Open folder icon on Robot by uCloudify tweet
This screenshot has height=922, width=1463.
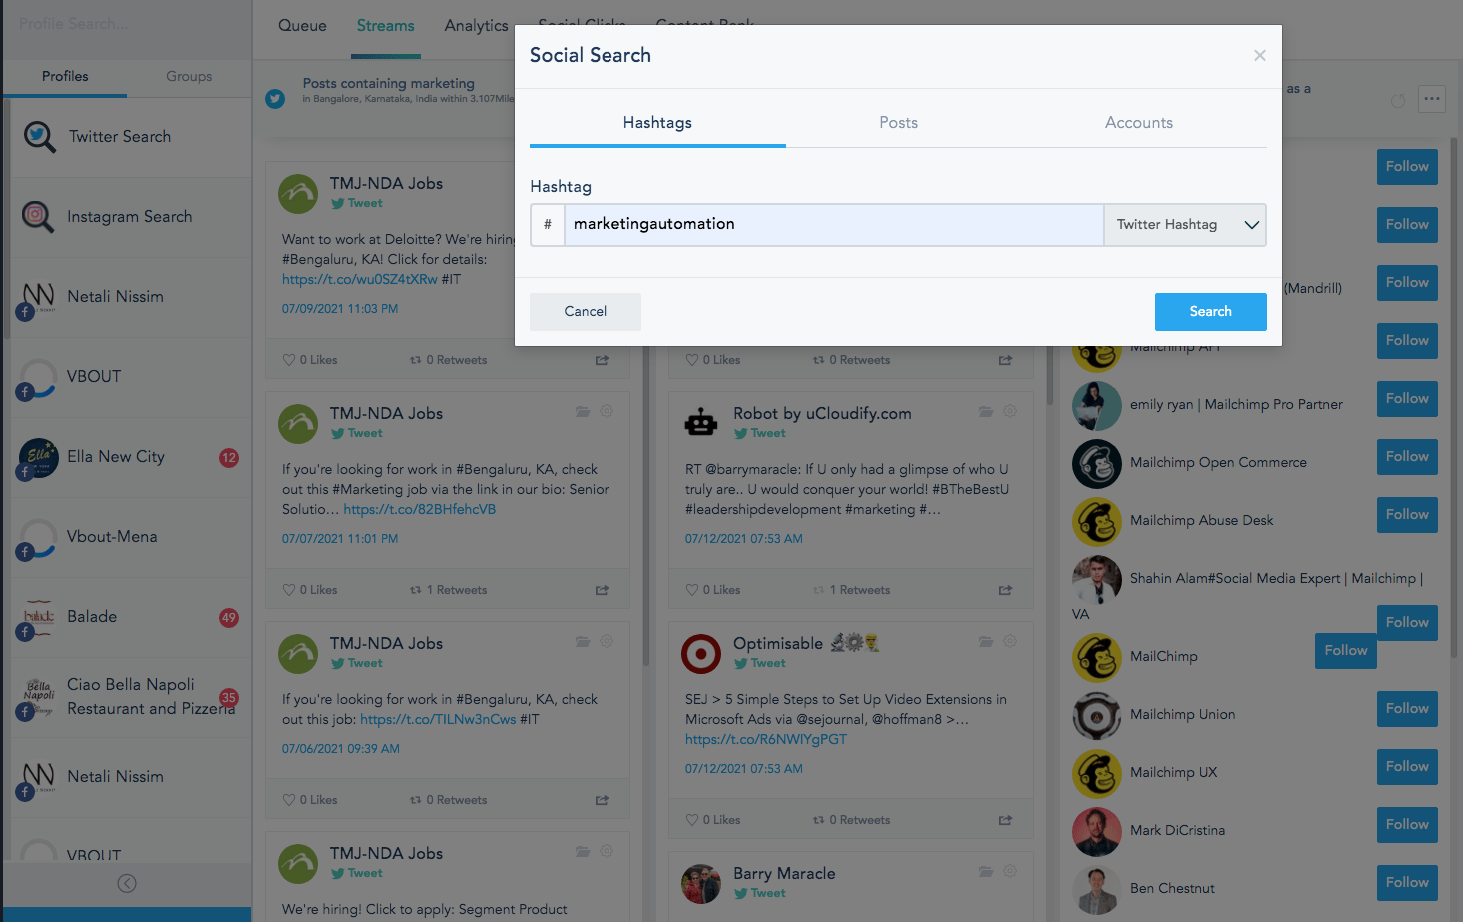pyautogui.click(x=986, y=411)
